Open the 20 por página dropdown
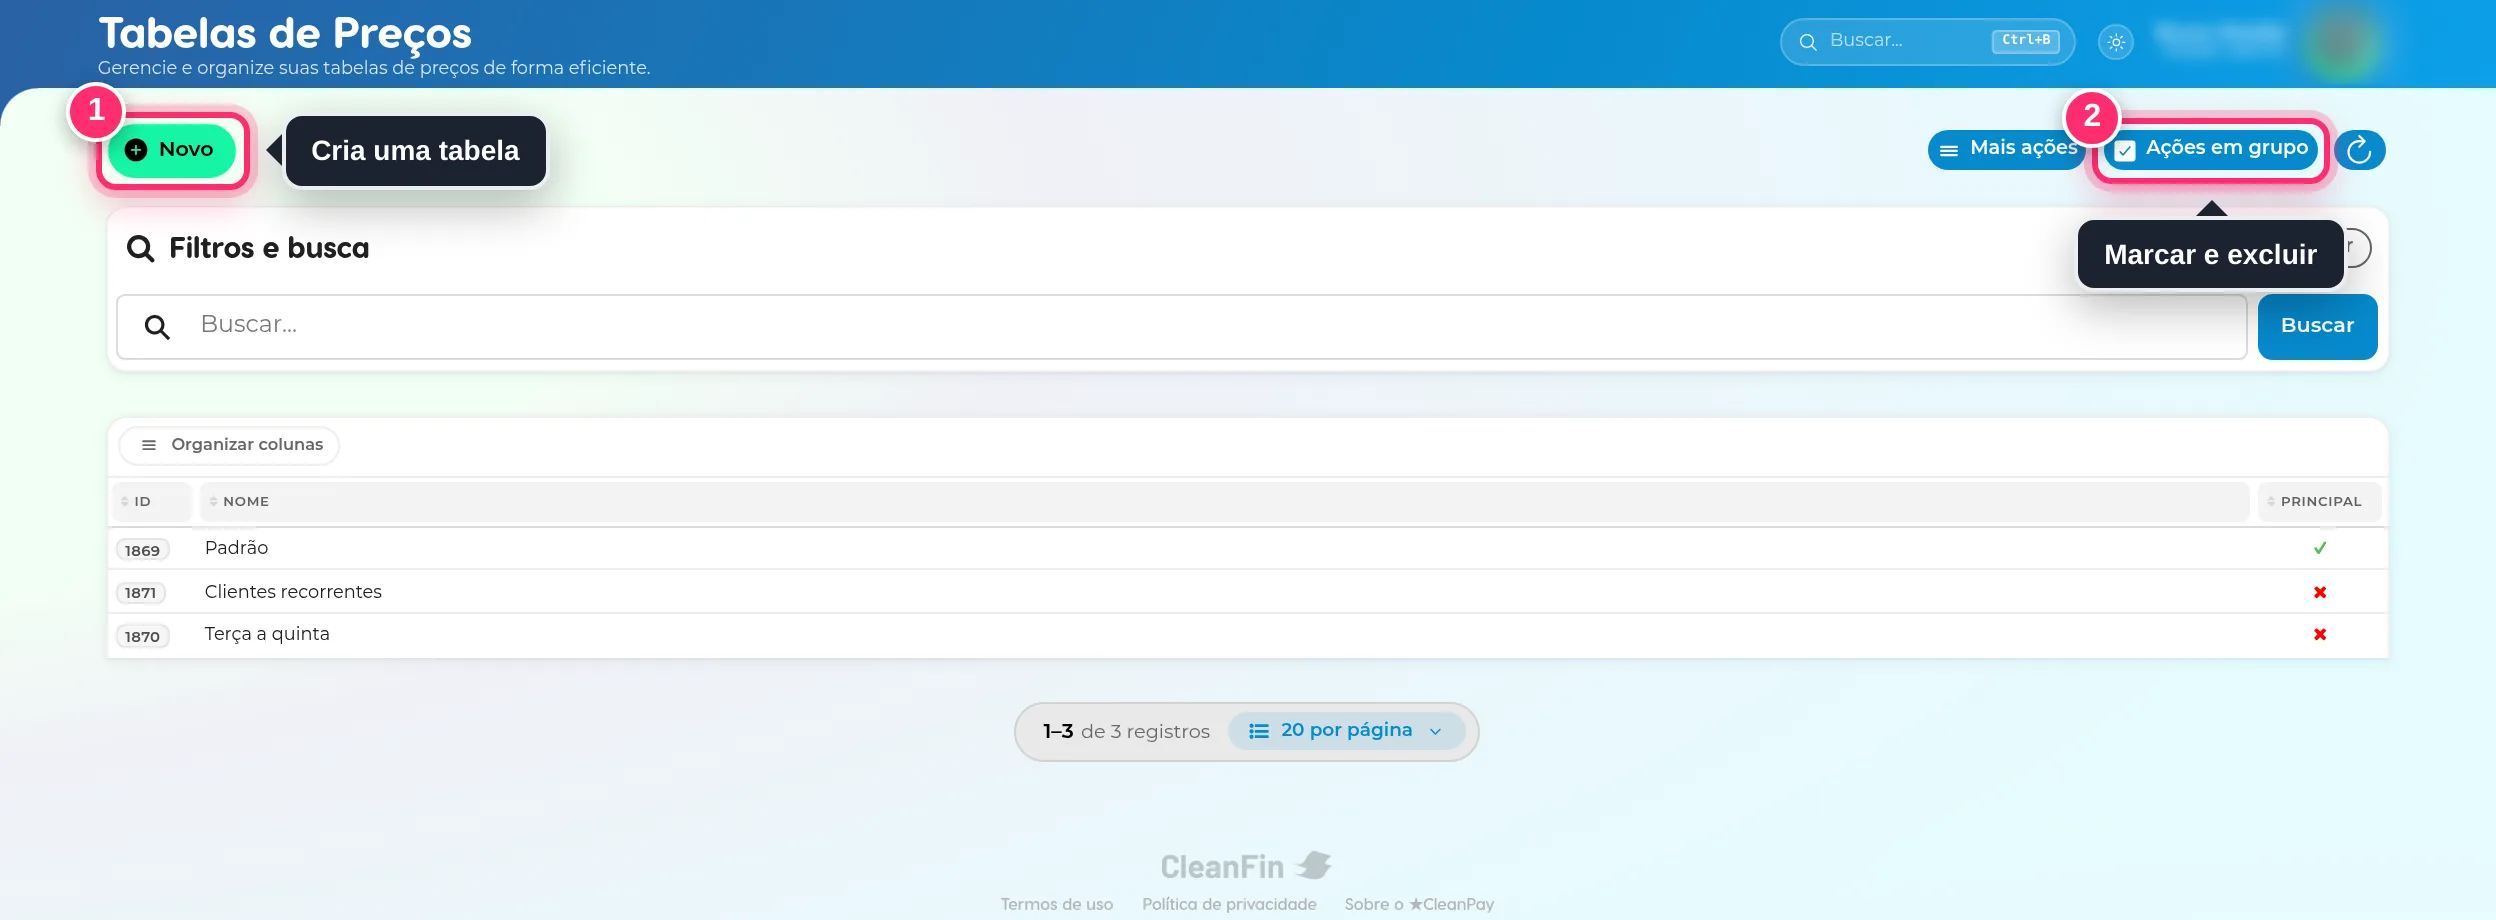This screenshot has width=2496, height=920. pos(1346,731)
